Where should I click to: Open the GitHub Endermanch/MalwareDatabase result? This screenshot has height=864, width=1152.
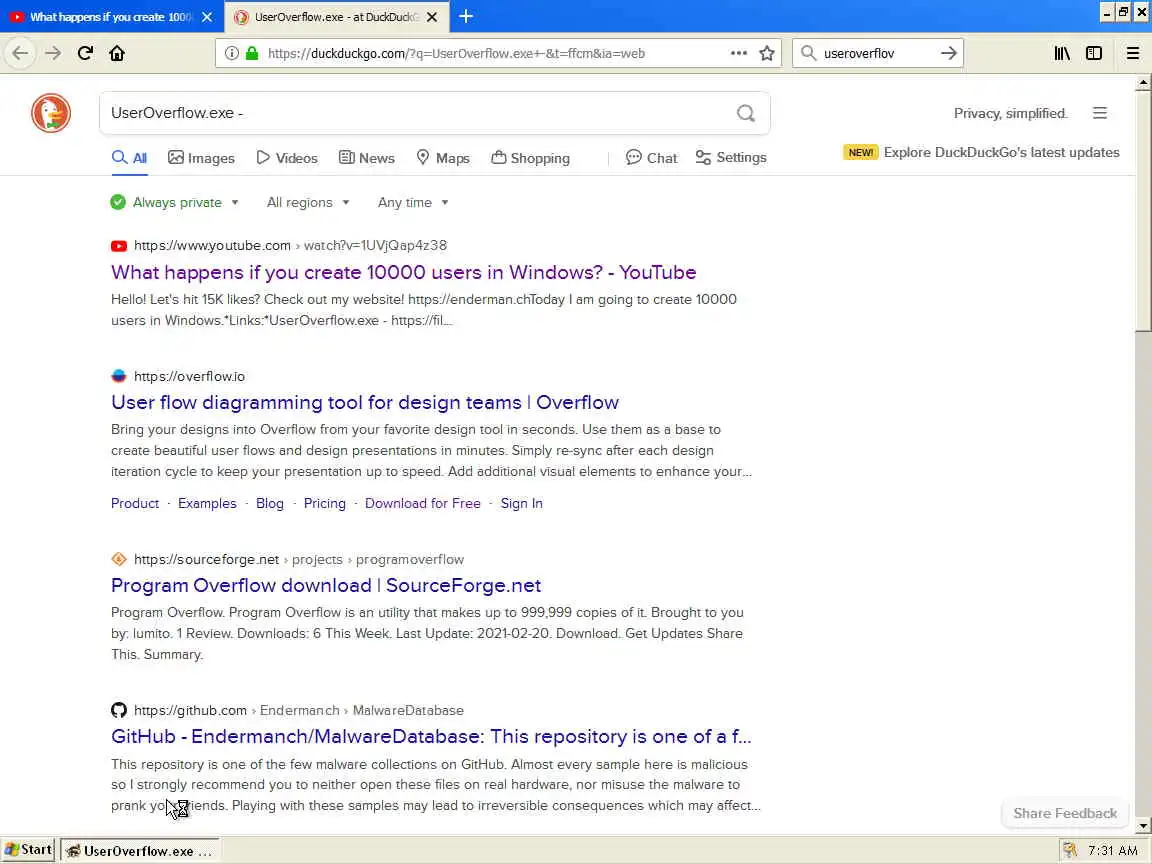click(431, 736)
